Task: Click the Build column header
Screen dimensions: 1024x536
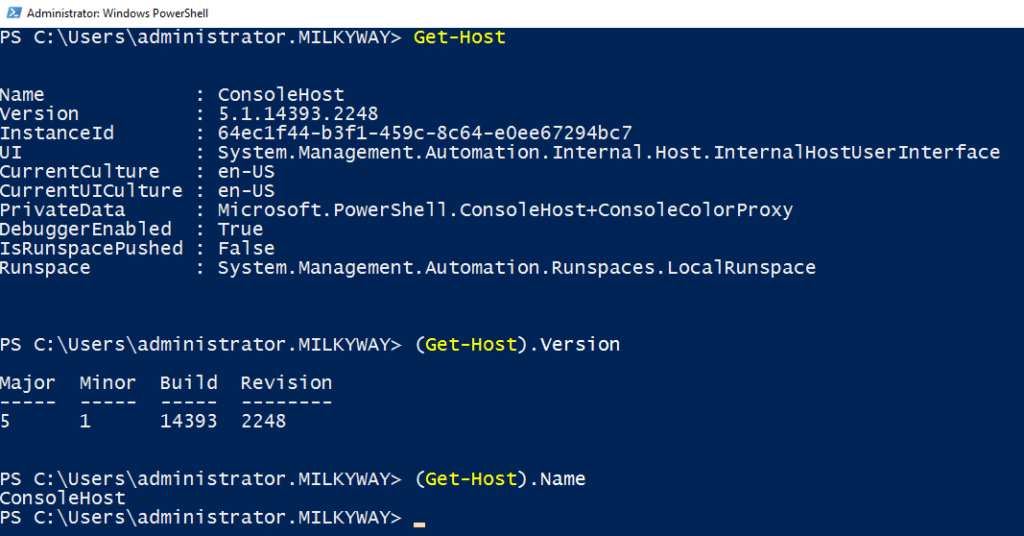Action: (x=189, y=383)
